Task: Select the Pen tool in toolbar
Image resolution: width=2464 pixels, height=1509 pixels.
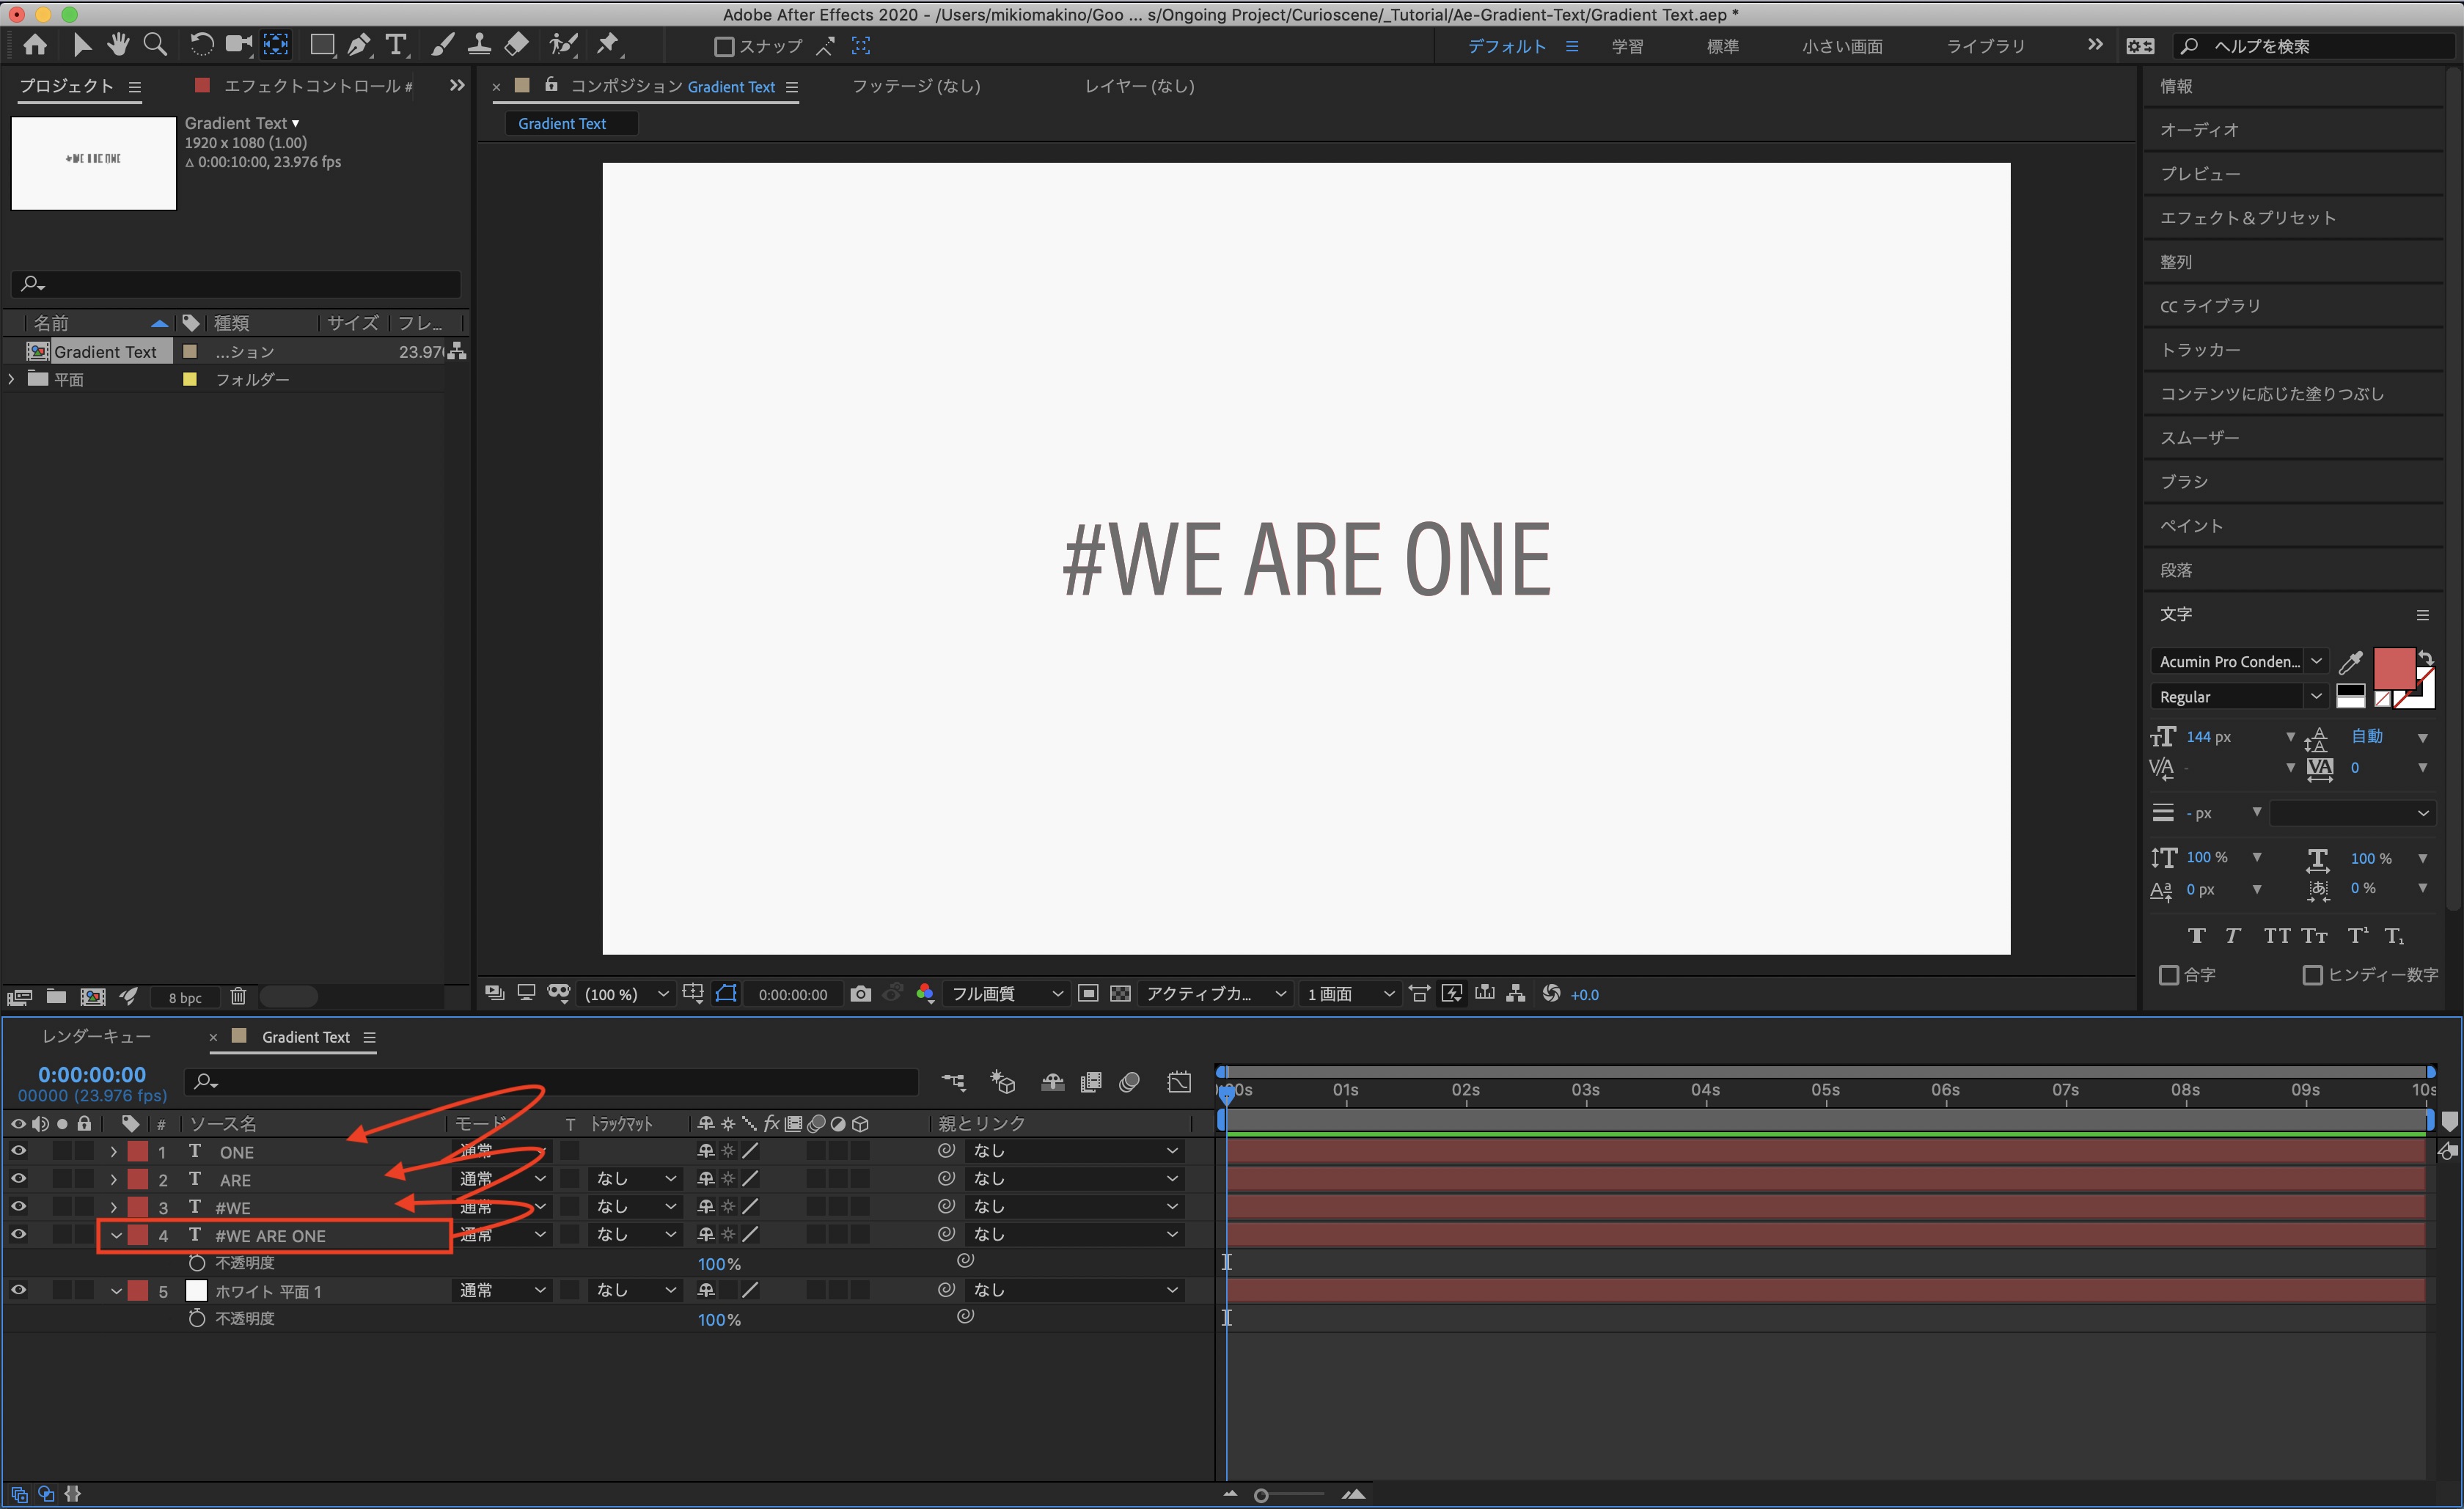Action: pos(358,45)
